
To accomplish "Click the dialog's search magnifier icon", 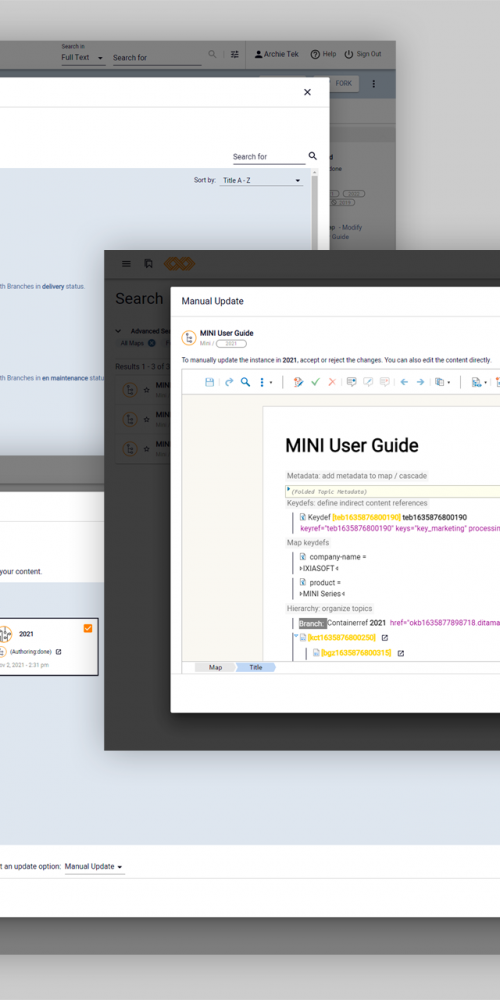I will 312,156.
